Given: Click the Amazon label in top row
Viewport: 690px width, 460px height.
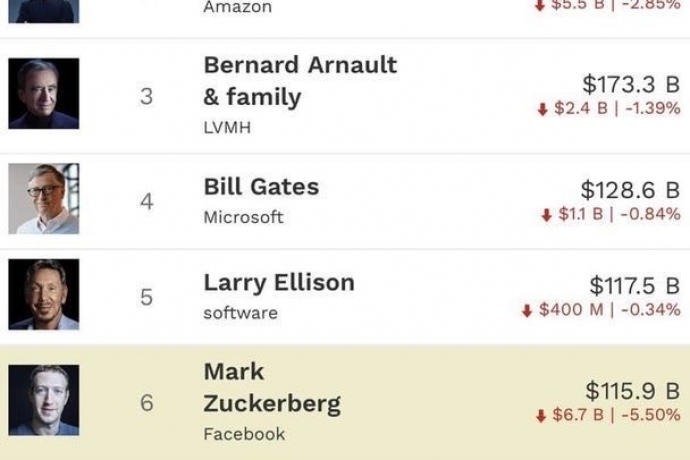Looking at the screenshot, I should click(x=237, y=7).
